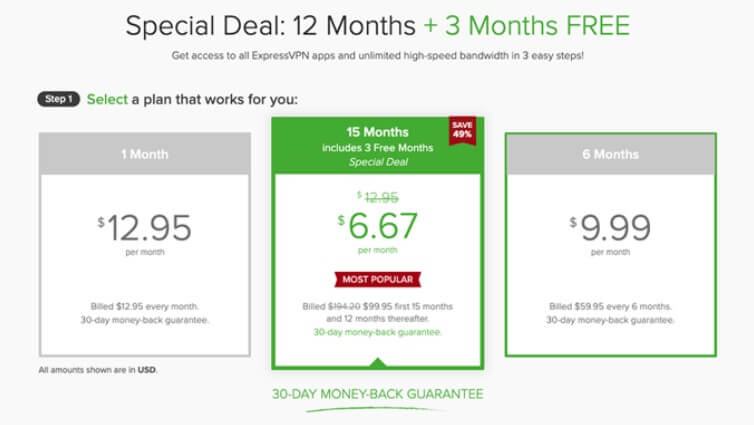
Task: Select the 6 Months plan header
Action: pyautogui.click(x=611, y=154)
